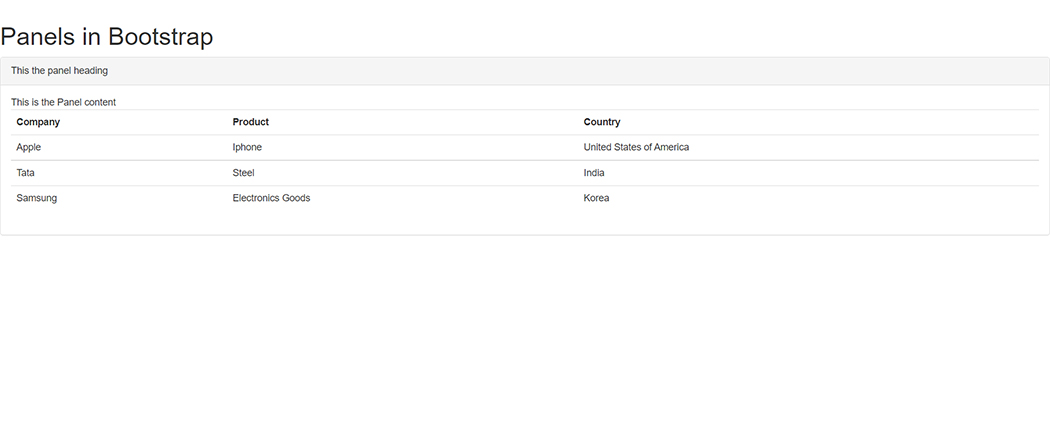This screenshot has height=448, width=1050.
Task: Click the Iphone product cell
Action: 247,147
